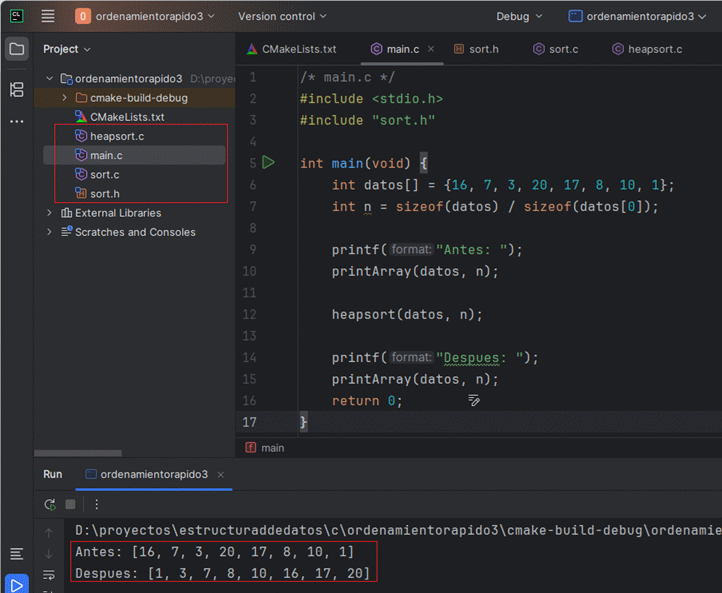Viewport: 722px width, 593px height.
Task: Open the Version control dropdown
Action: click(x=282, y=16)
